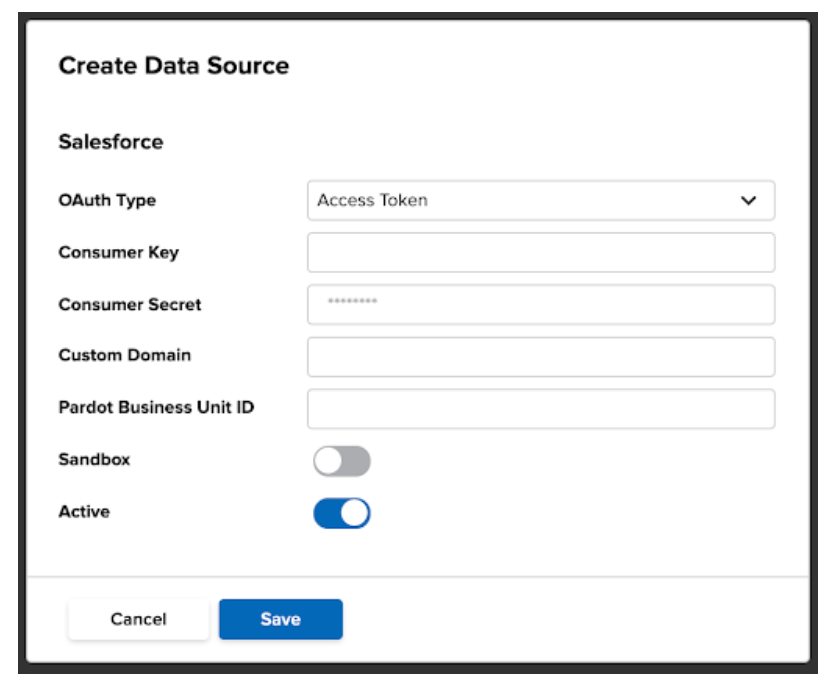
Task: Select the Access Token value text
Action: 372,200
